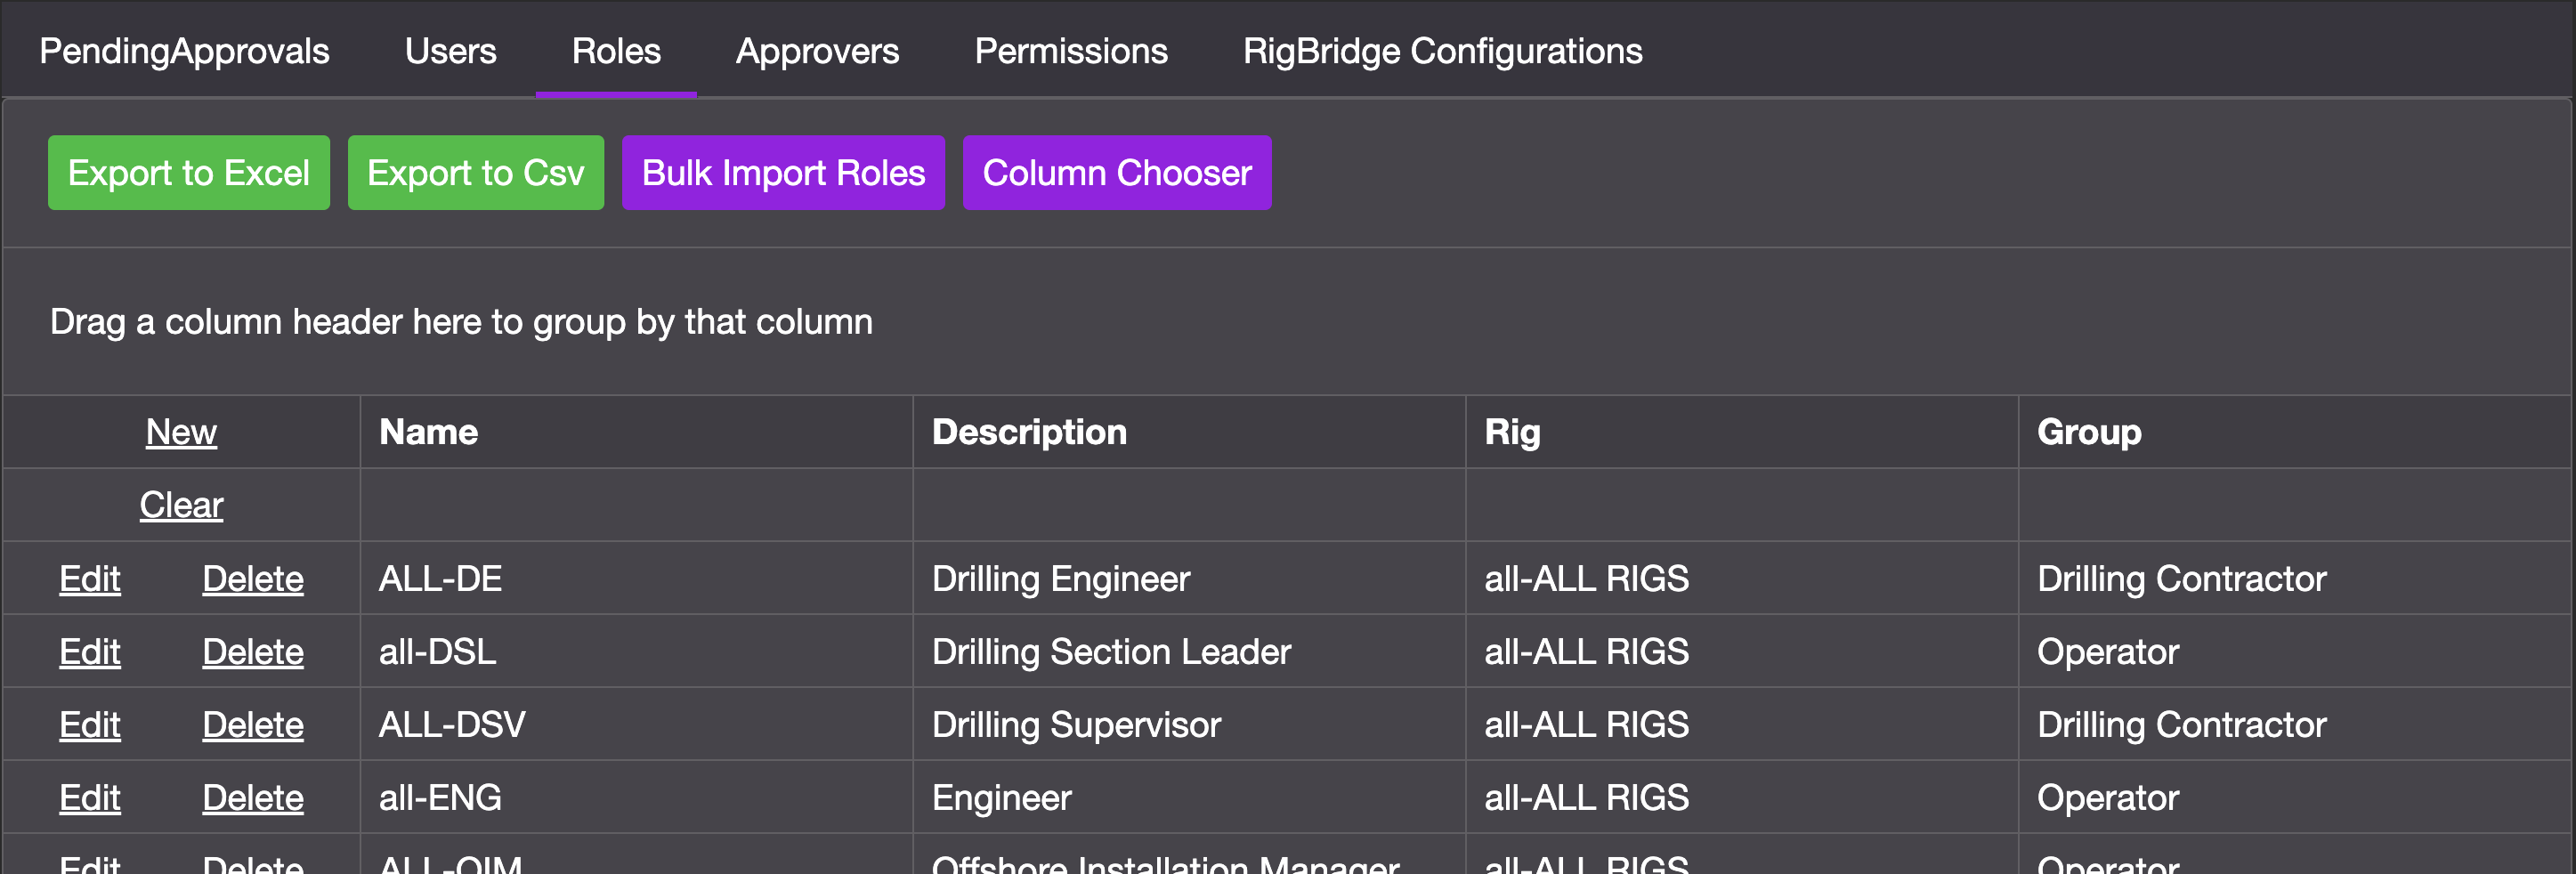Select the Approvers tab
Screen dimensions: 2576x874
[x=817, y=50]
